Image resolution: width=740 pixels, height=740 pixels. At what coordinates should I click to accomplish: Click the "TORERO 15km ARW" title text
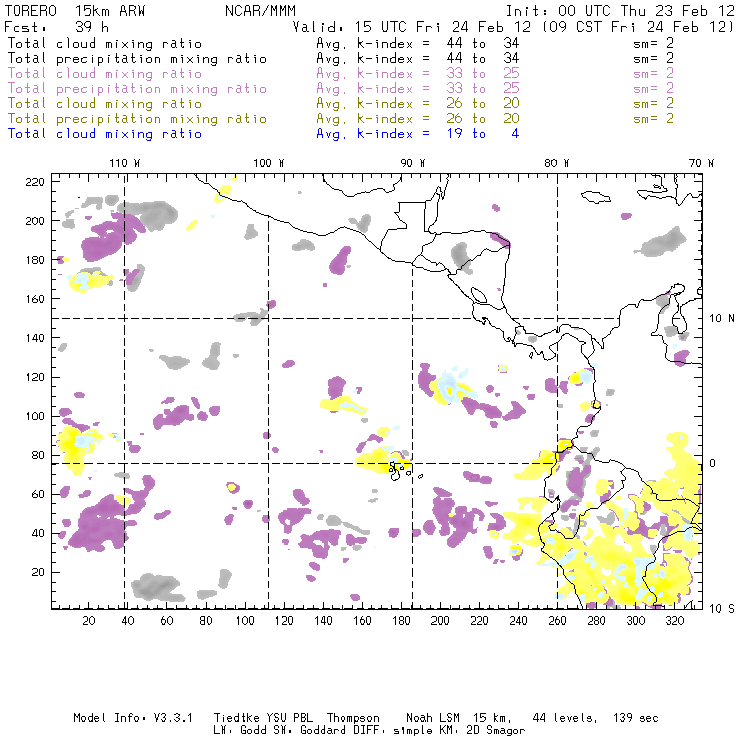(75, 11)
